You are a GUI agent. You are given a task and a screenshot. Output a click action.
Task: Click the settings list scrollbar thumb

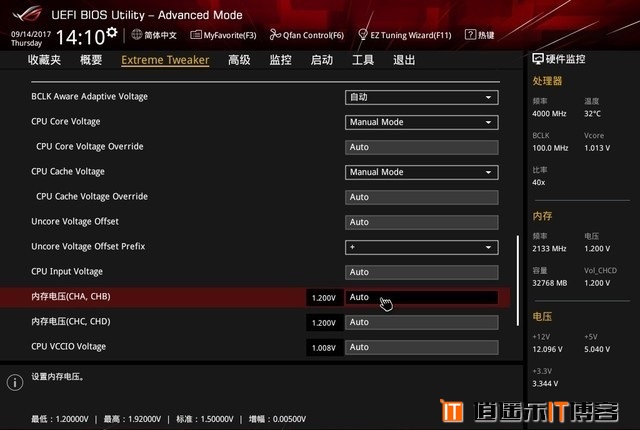point(518,280)
